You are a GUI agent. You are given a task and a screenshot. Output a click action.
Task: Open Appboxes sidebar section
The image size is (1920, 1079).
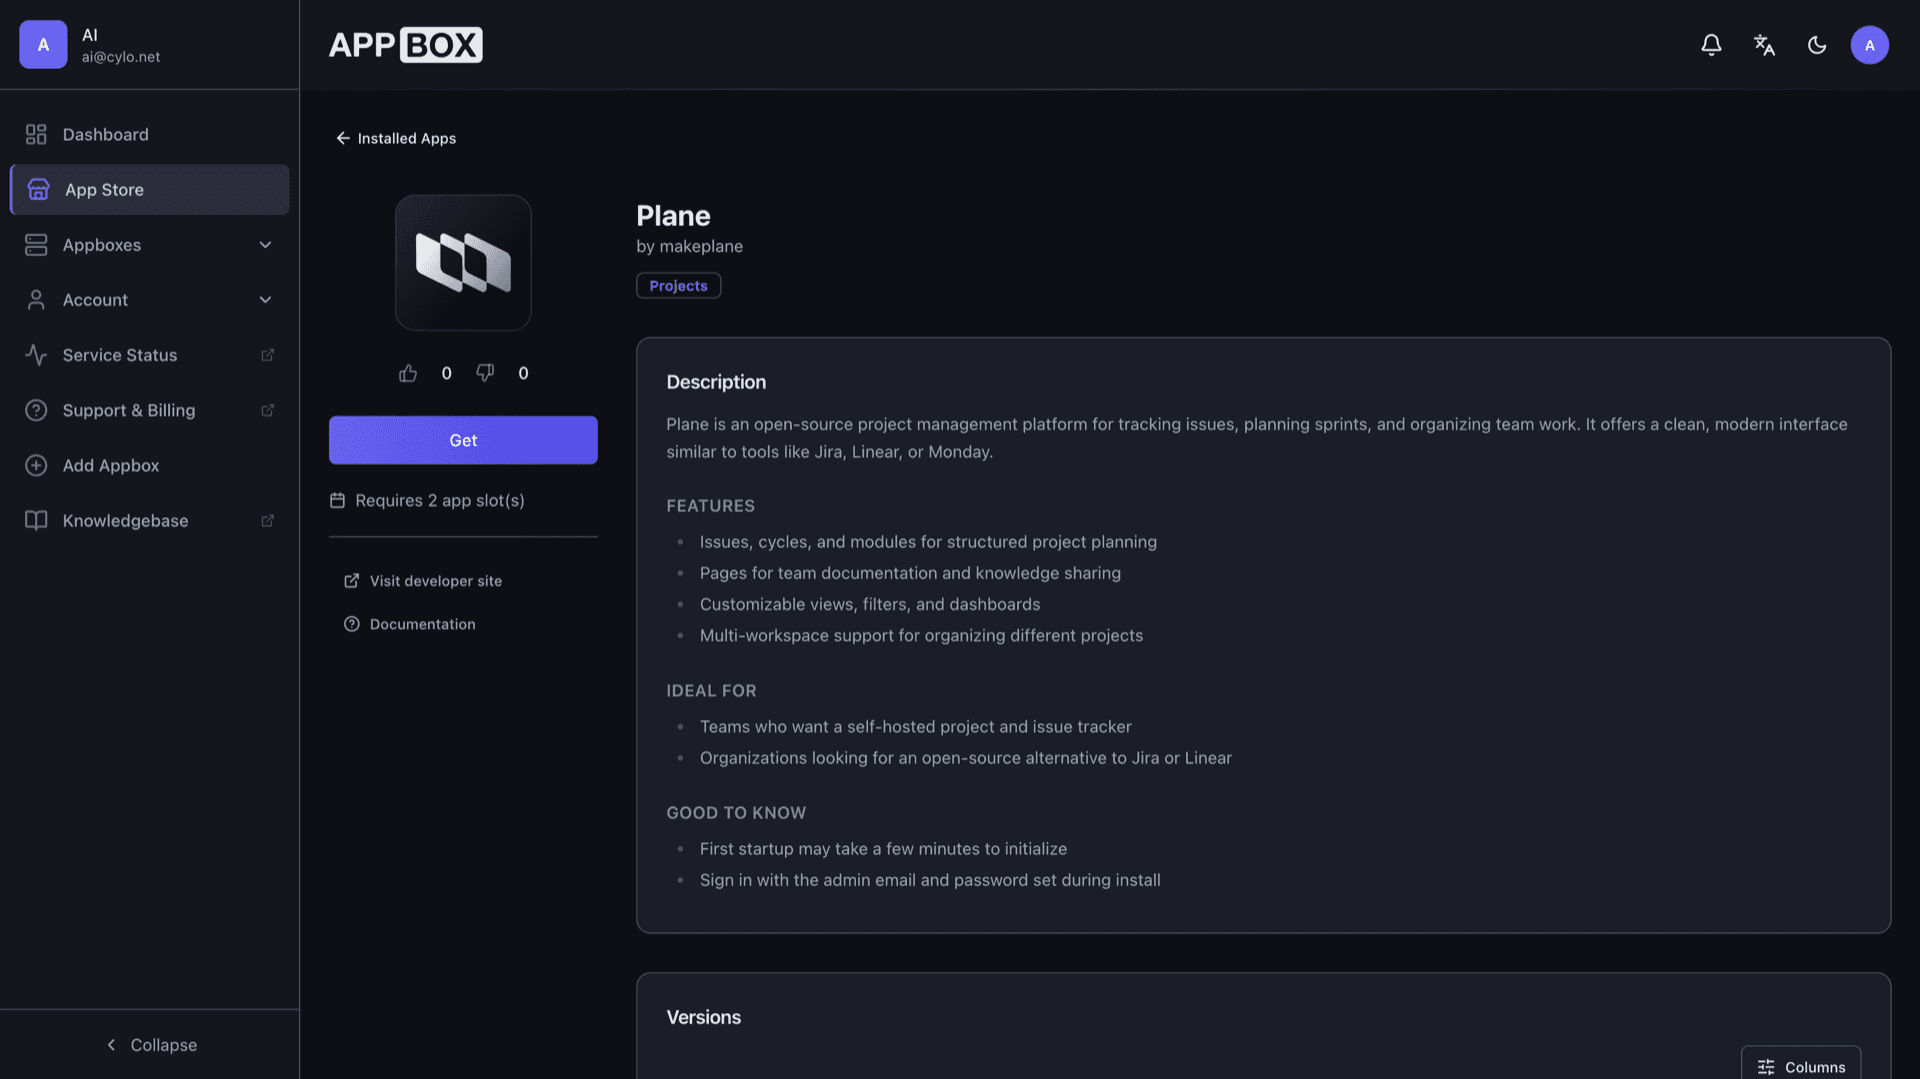pyautogui.click(x=149, y=245)
